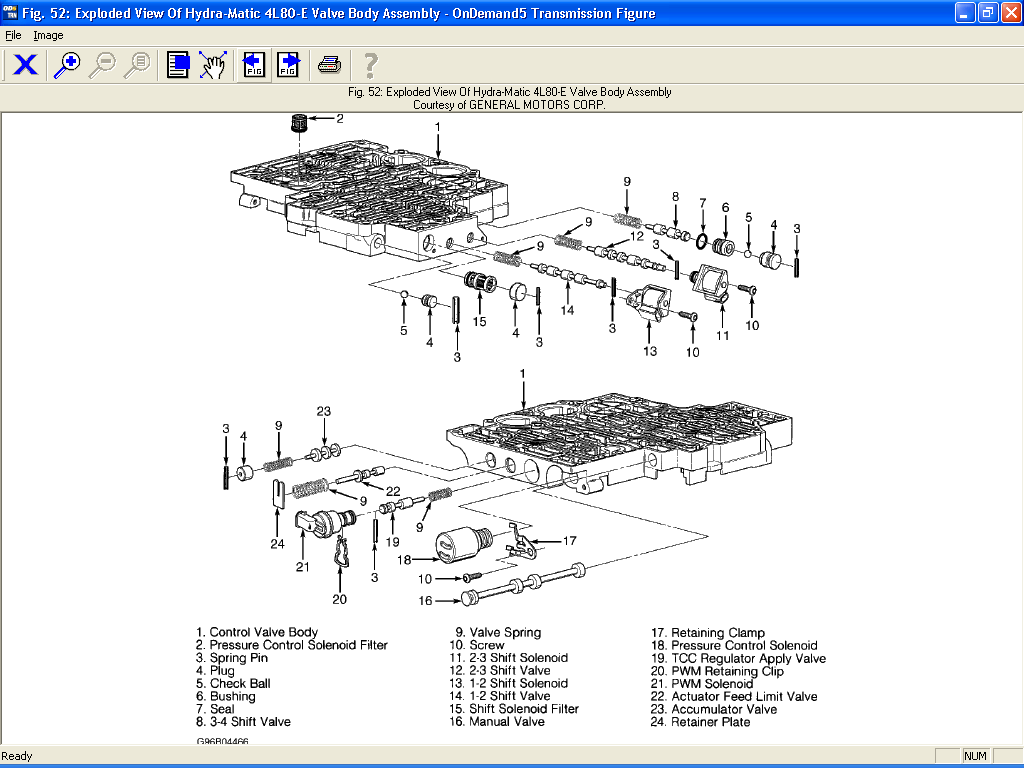Go to the next figure
Image resolution: width=1024 pixels, height=768 pixels.
[288, 65]
